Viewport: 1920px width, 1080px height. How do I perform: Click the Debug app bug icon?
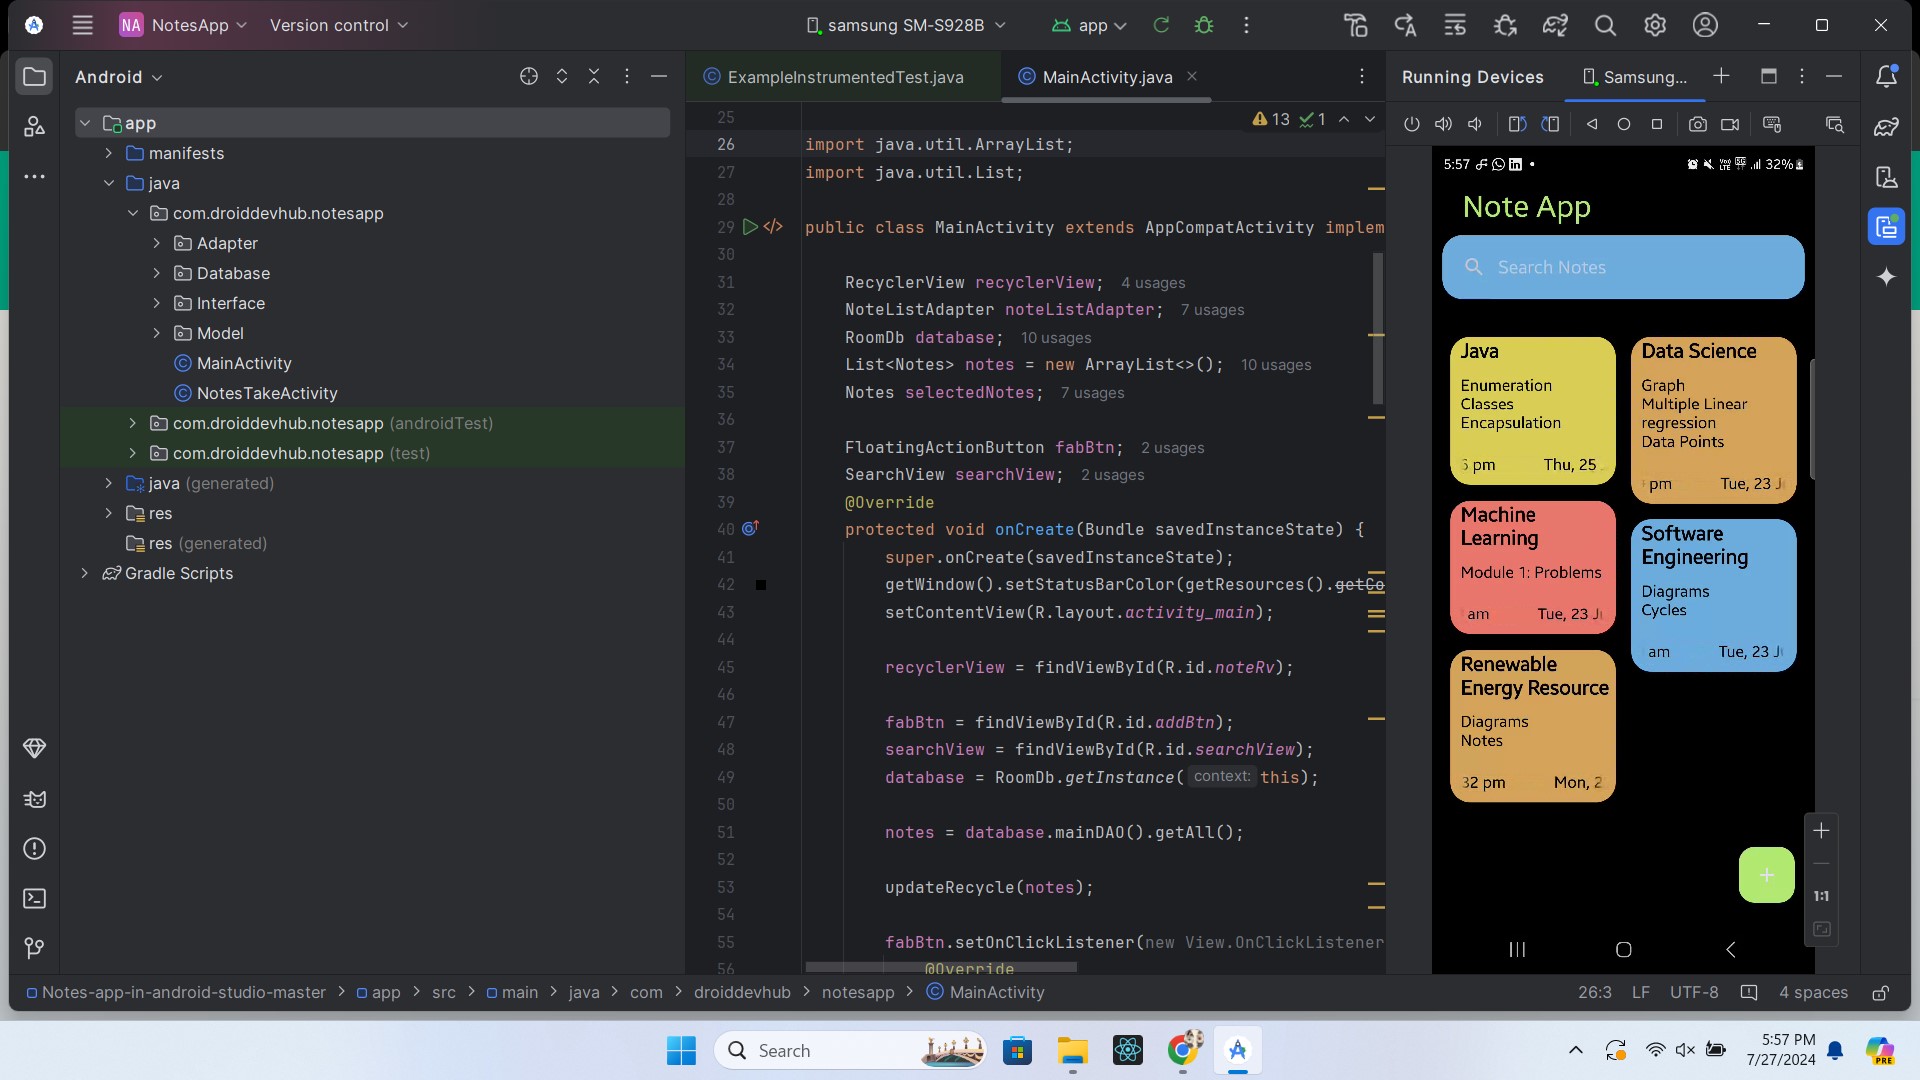tap(1204, 26)
